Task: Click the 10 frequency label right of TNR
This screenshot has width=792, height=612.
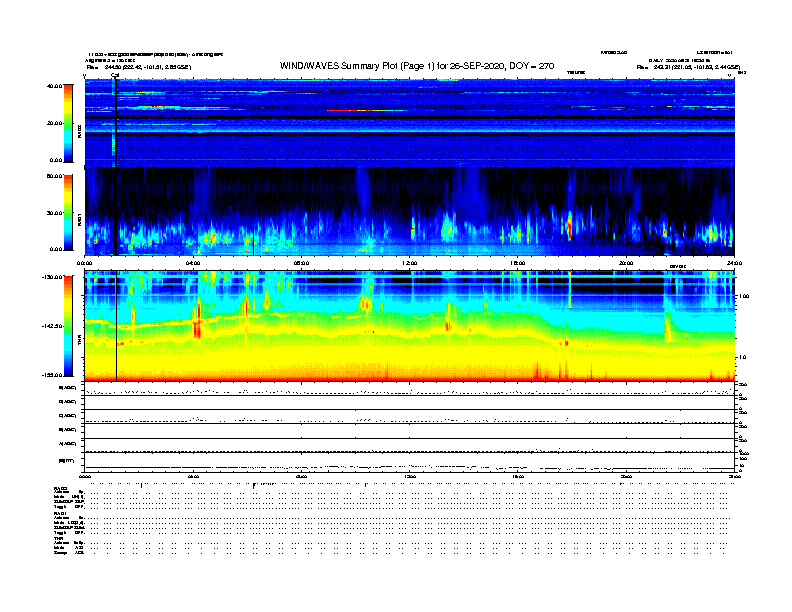Action: (x=743, y=357)
